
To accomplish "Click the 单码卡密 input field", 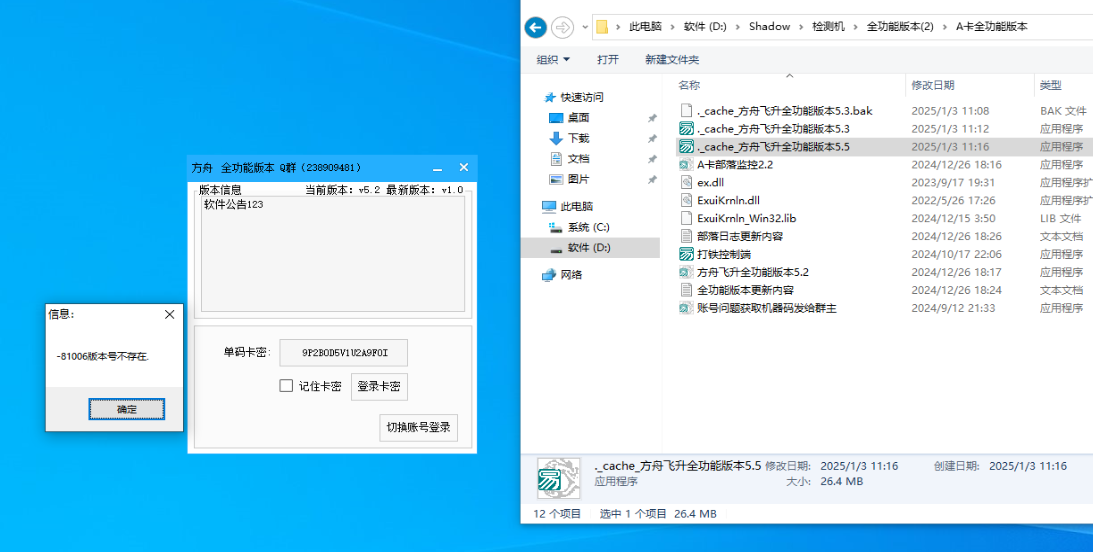I will click(x=343, y=352).
